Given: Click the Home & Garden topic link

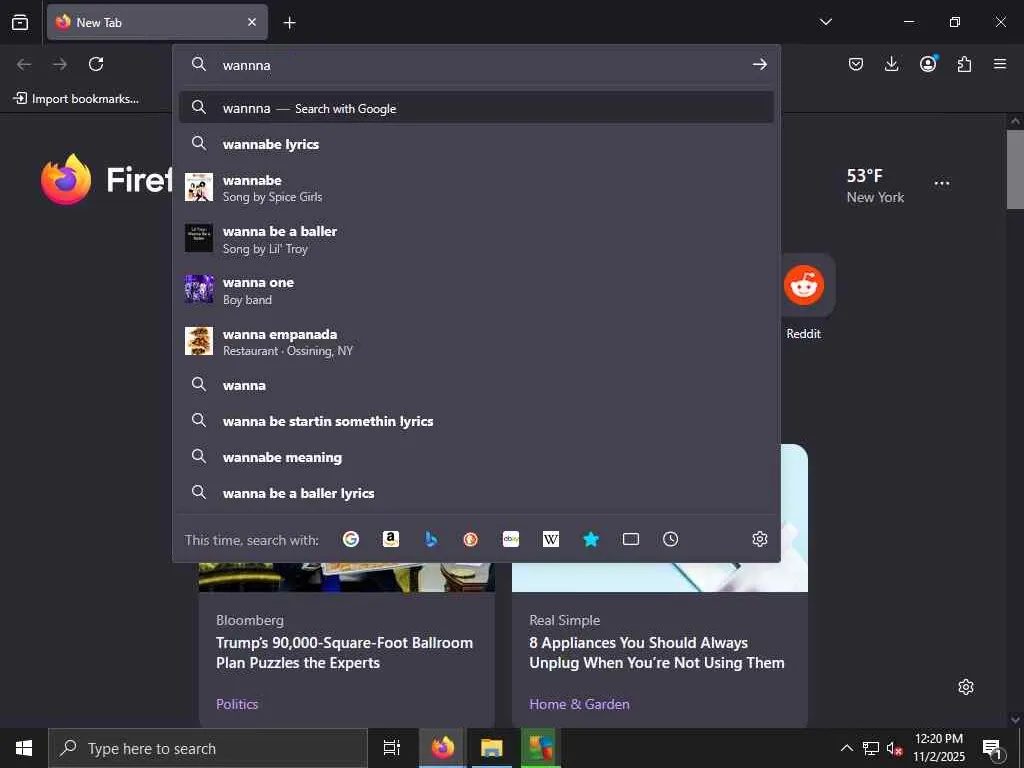Looking at the screenshot, I should (x=579, y=704).
